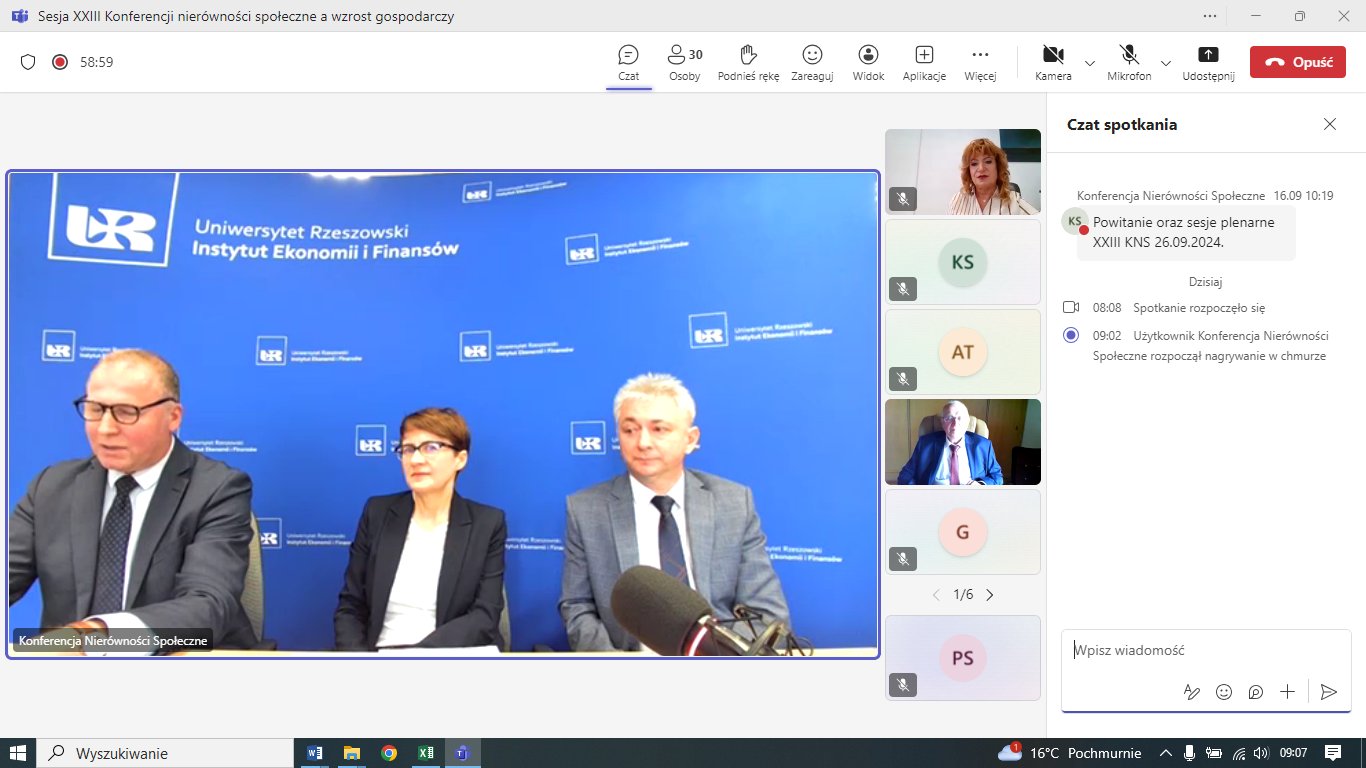The height and width of the screenshot is (768, 1366).
Task: Expand camera options dropdown arrow
Action: (x=1090, y=62)
